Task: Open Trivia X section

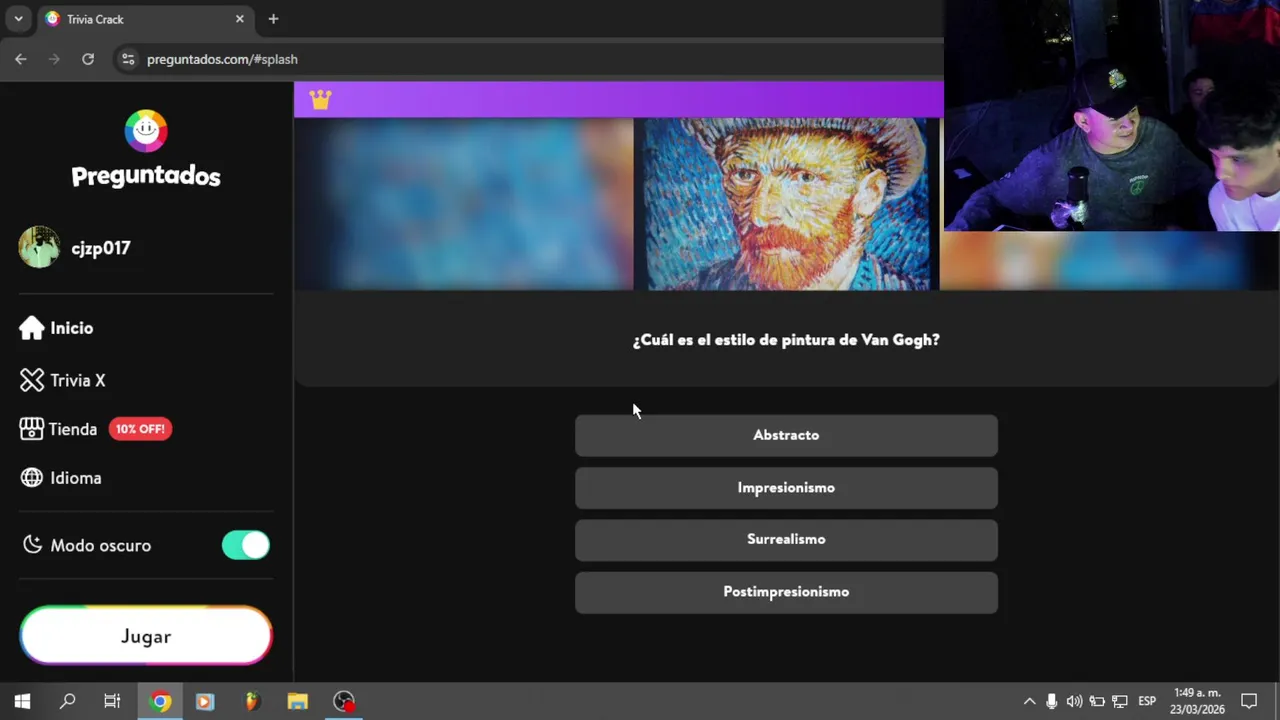Action: click(x=62, y=380)
